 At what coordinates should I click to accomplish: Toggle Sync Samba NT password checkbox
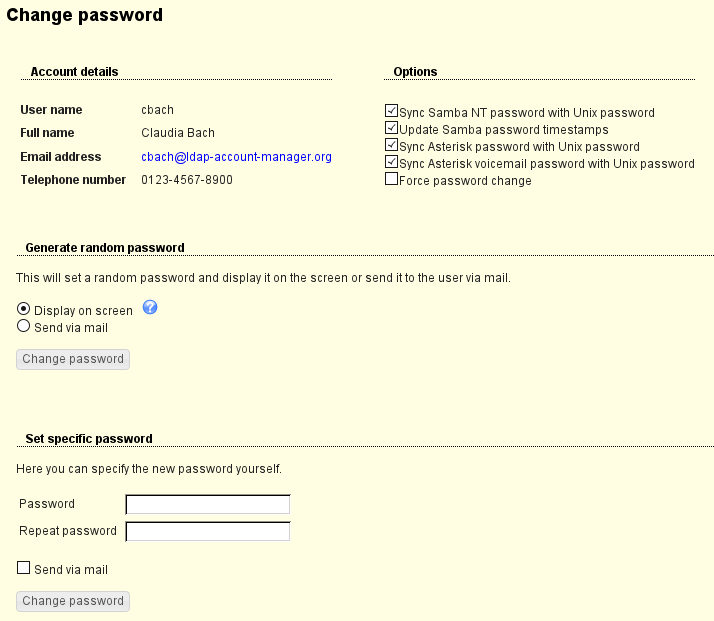[x=392, y=112]
